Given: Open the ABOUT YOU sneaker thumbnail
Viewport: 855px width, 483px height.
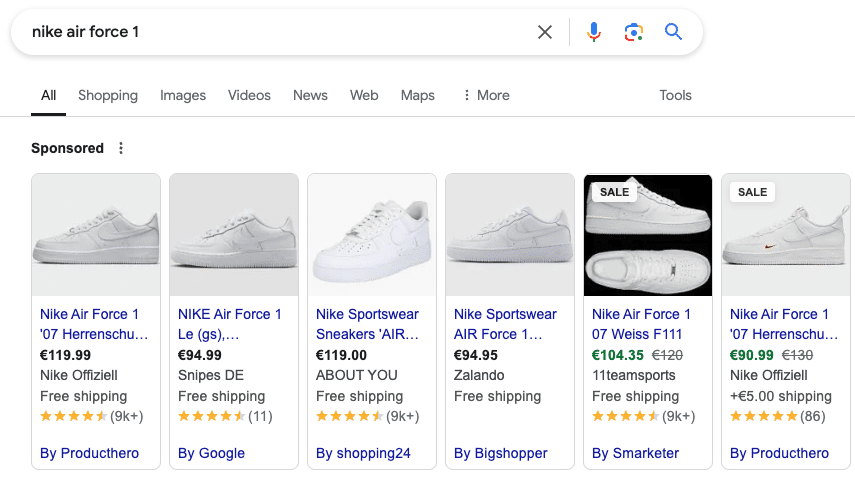Looking at the screenshot, I should [372, 235].
